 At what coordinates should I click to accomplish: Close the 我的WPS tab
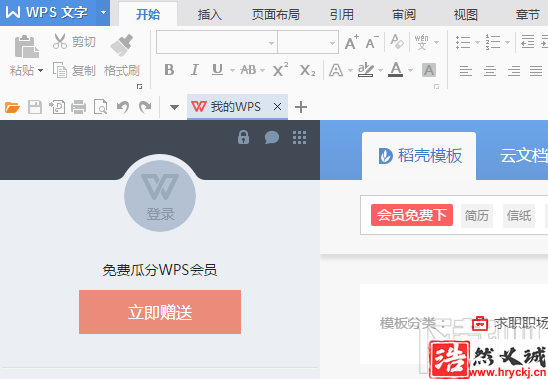point(277,107)
